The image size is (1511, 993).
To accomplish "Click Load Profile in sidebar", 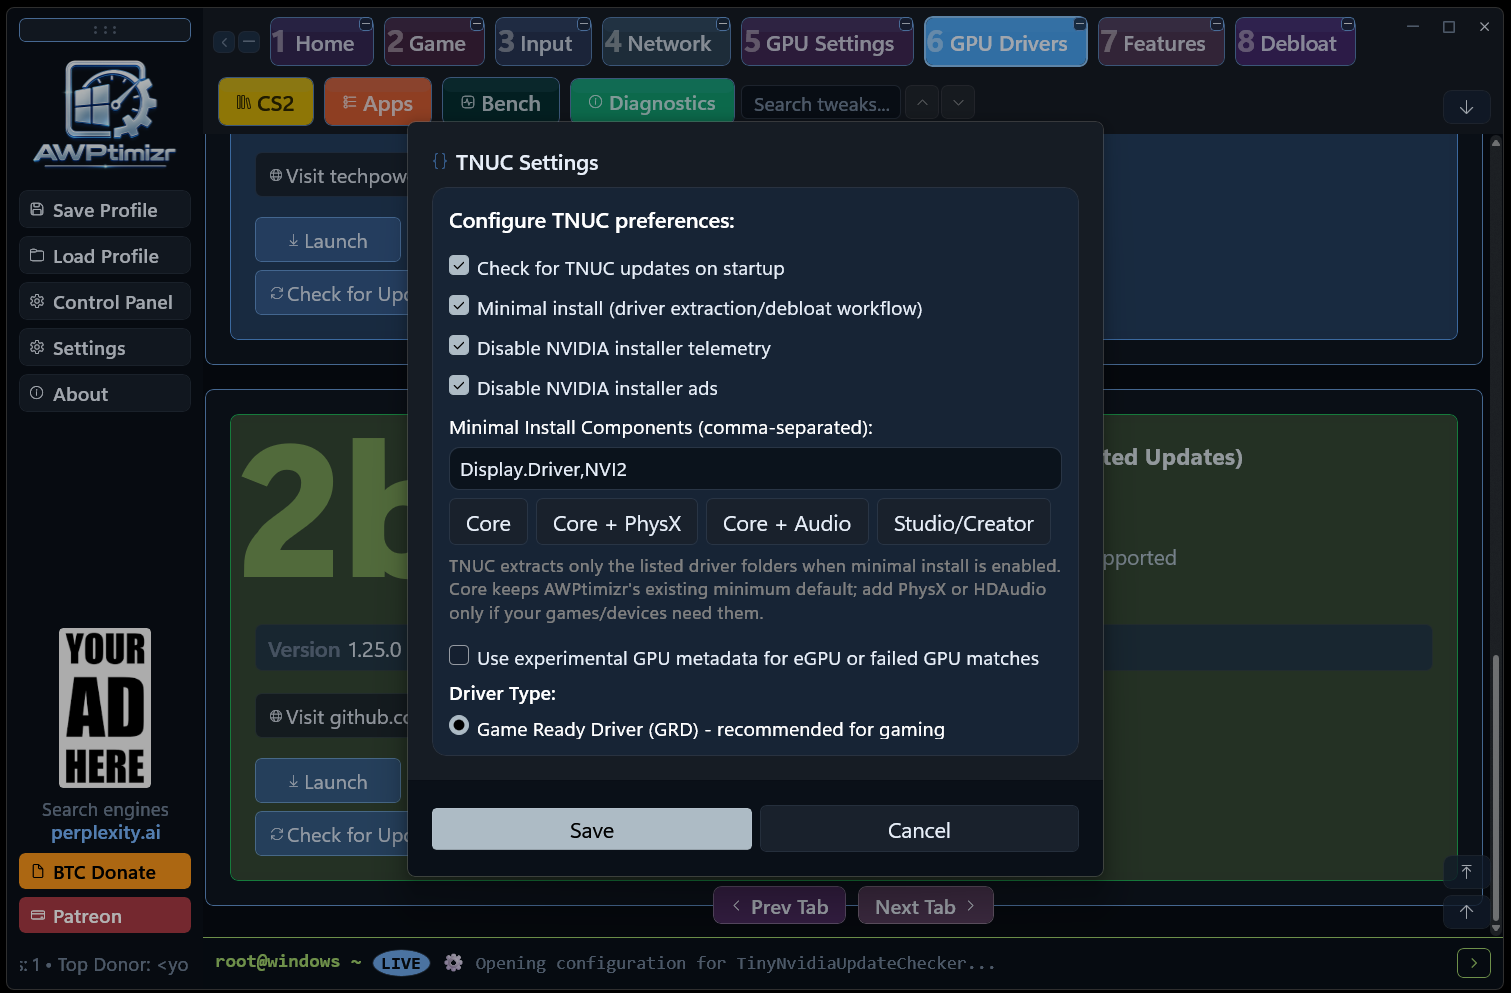I will pyautogui.click(x=105, y=255).
